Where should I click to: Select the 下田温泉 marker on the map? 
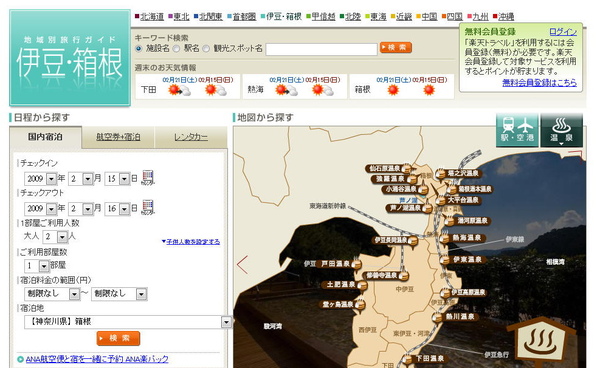426,359
